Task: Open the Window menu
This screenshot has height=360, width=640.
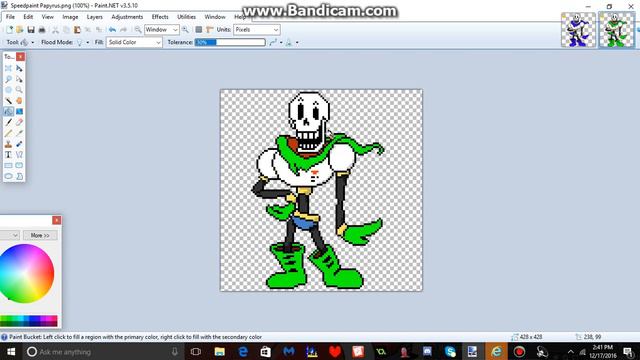Action: 215,17
